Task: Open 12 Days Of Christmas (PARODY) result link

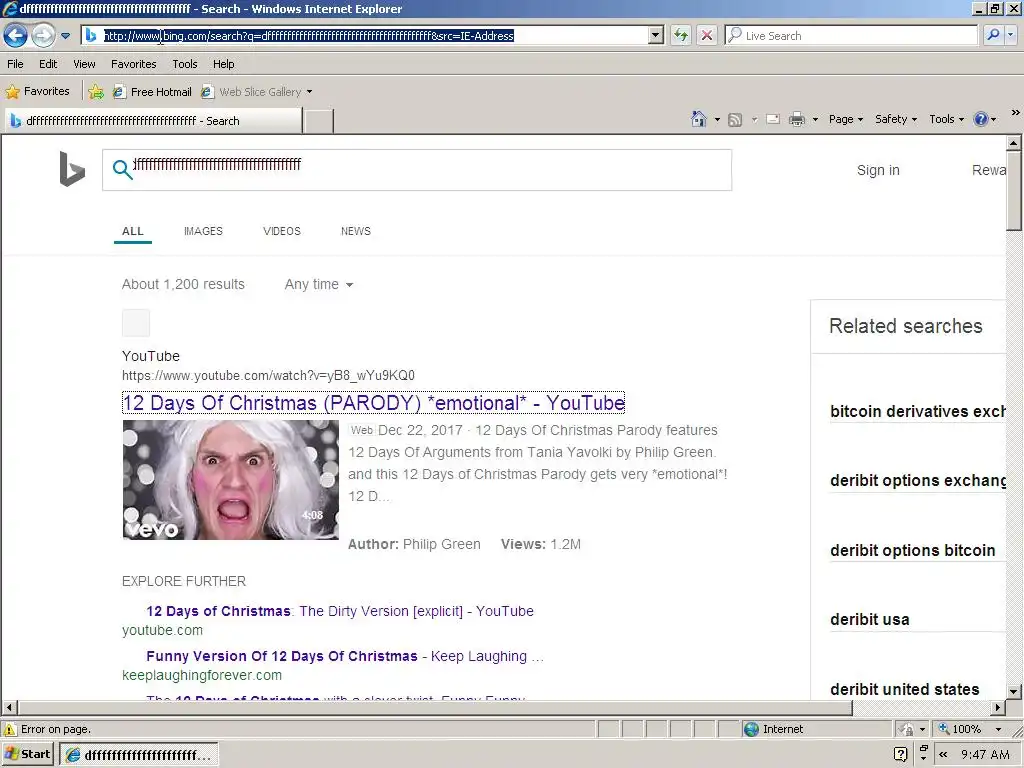Action: (x=374, y=402)
